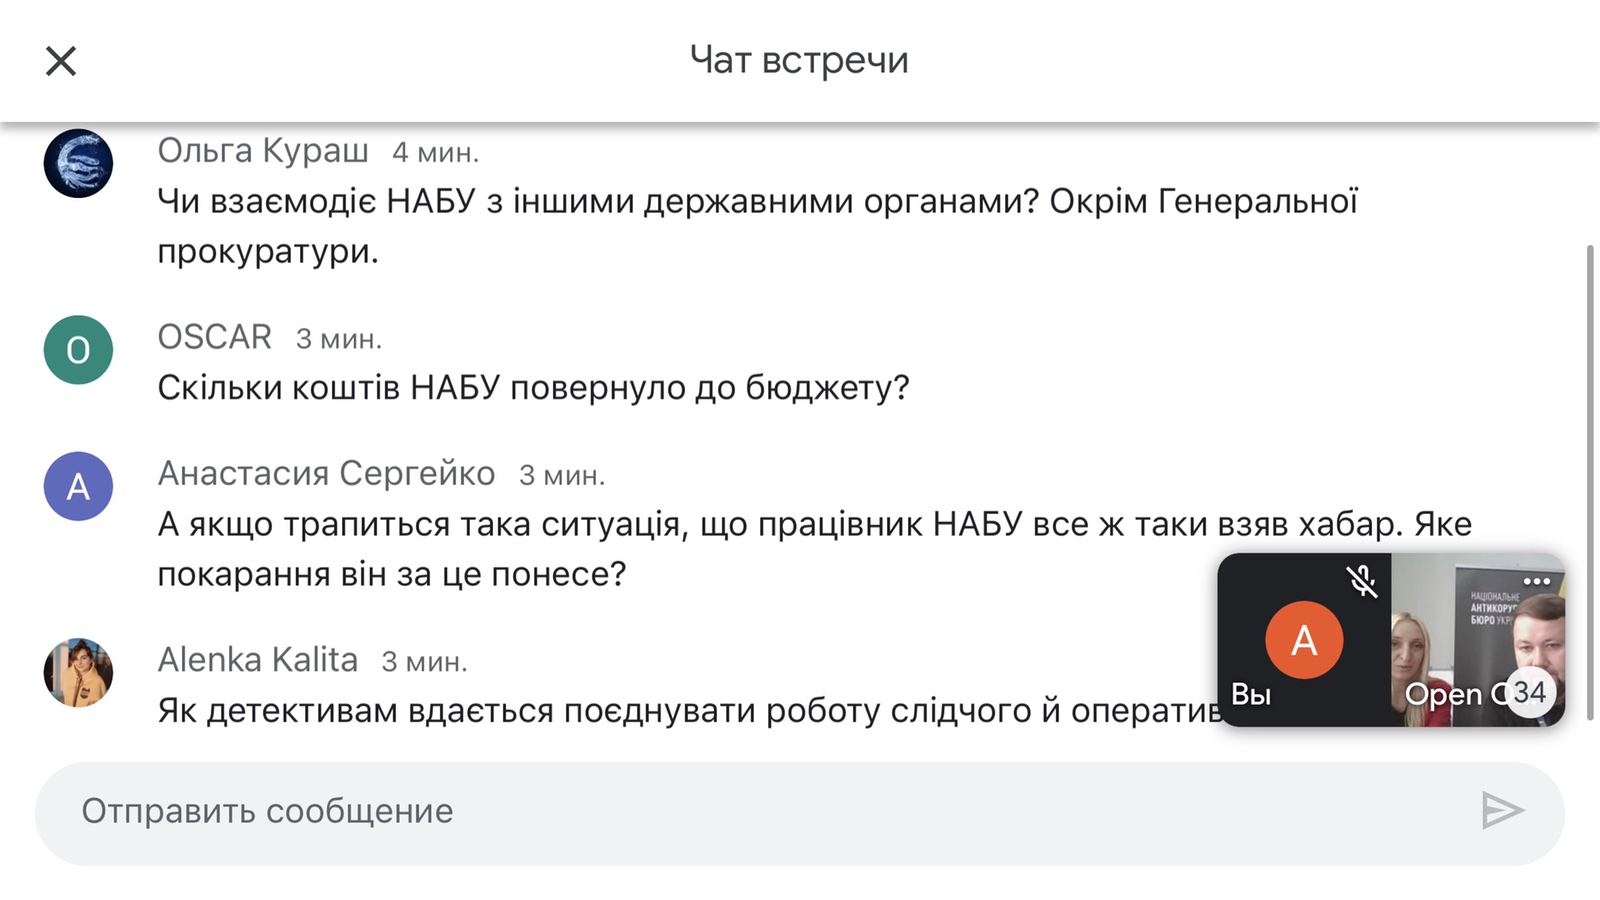Open the presenter video thumbnail
This screenshot has height=900, width=1600.
(1478, 640)
